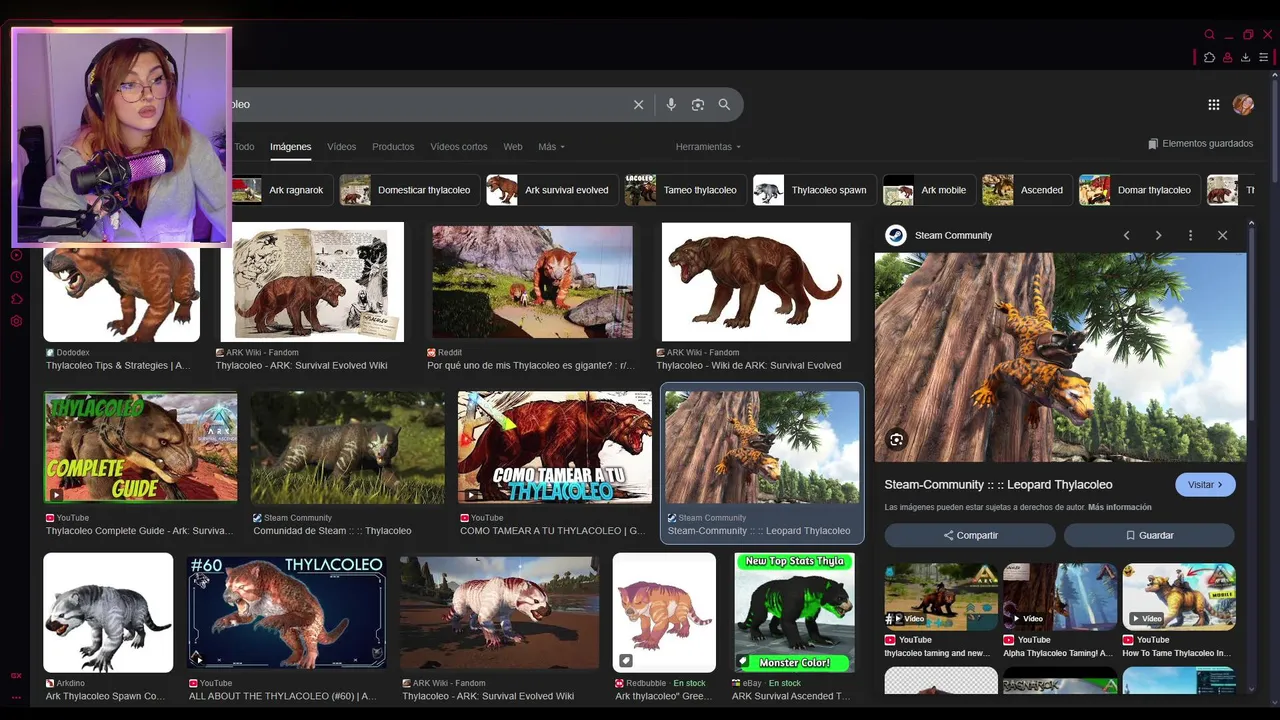
Task: Select the Domar thylacoleo filter chip
Action: pyautogui.click(x=1139, y=190)
